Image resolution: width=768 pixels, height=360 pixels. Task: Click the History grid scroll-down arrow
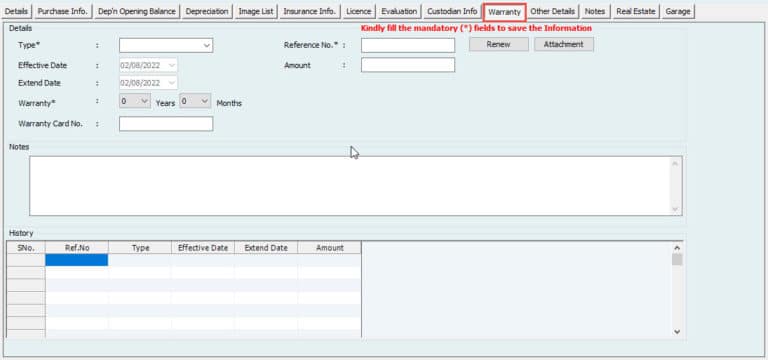coord(677,332)
